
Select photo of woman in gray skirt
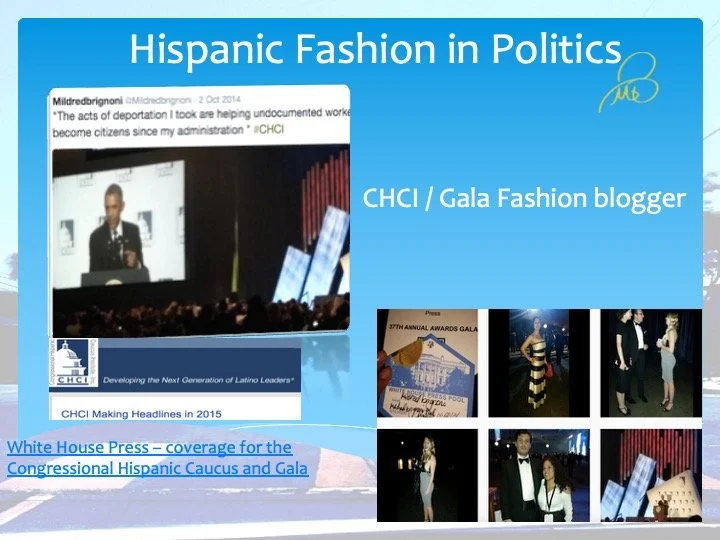[427, 475]
